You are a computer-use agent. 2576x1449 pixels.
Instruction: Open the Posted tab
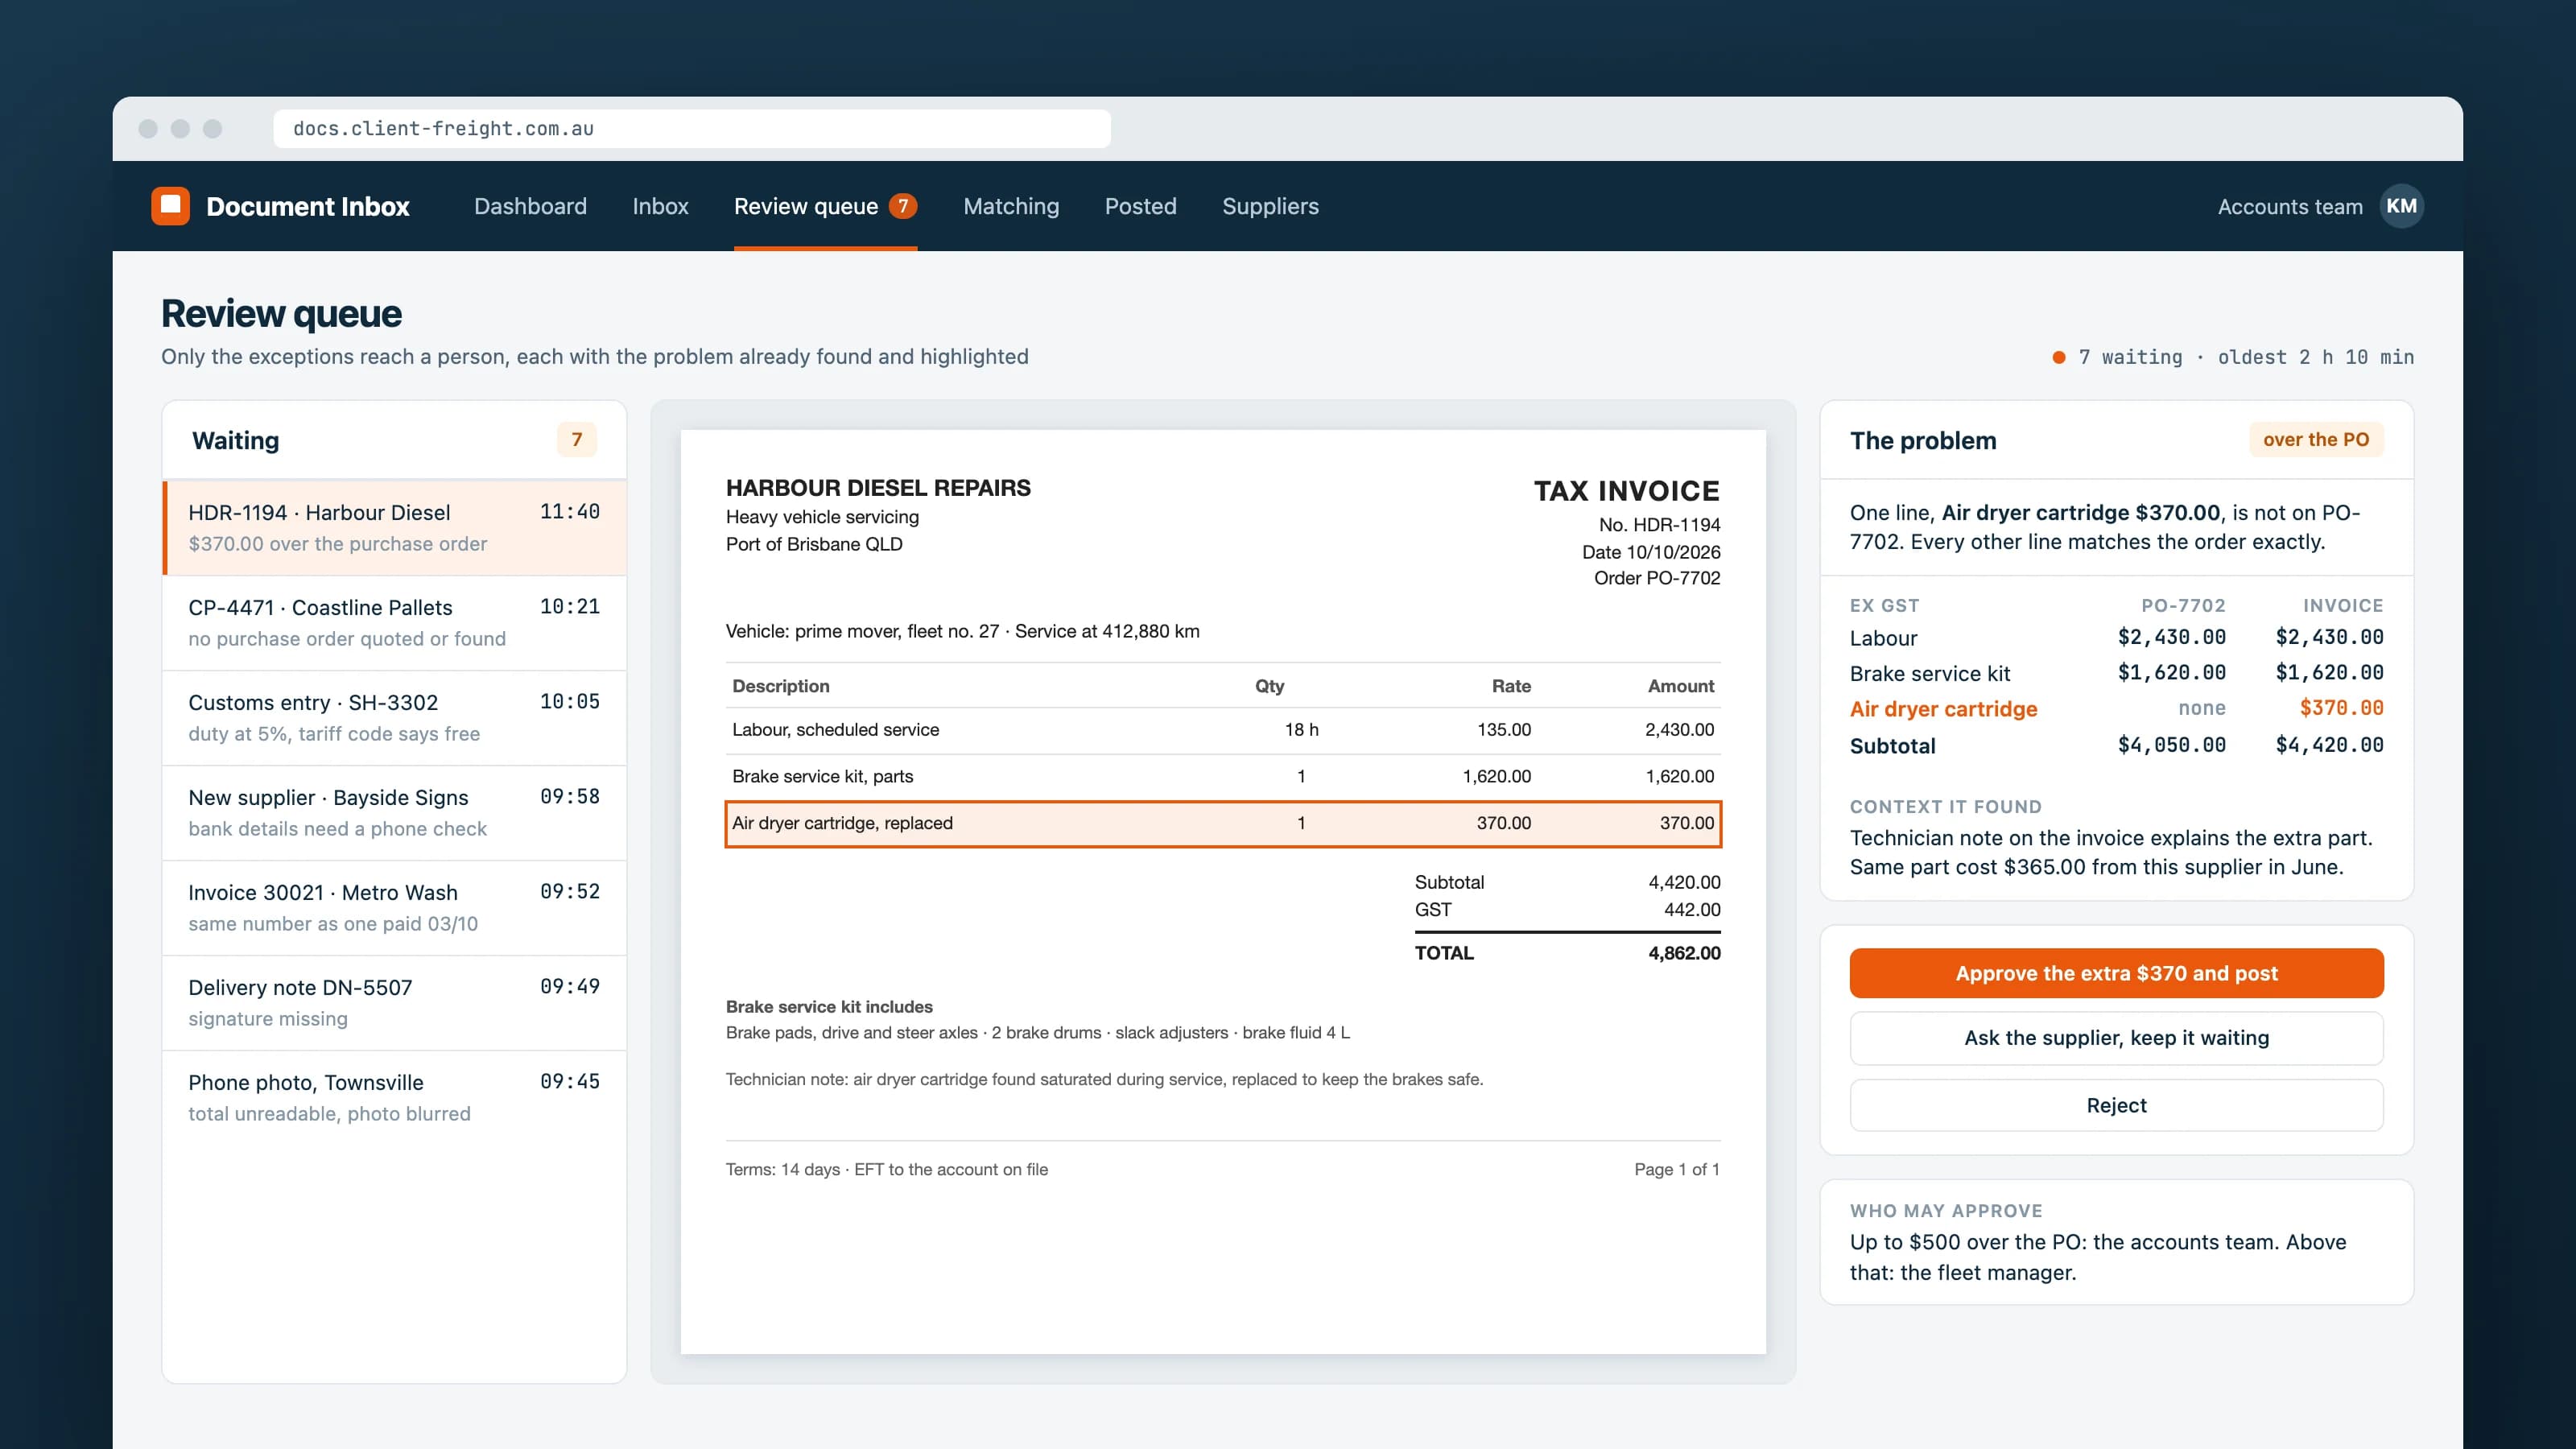click(x=1140, y=206)
